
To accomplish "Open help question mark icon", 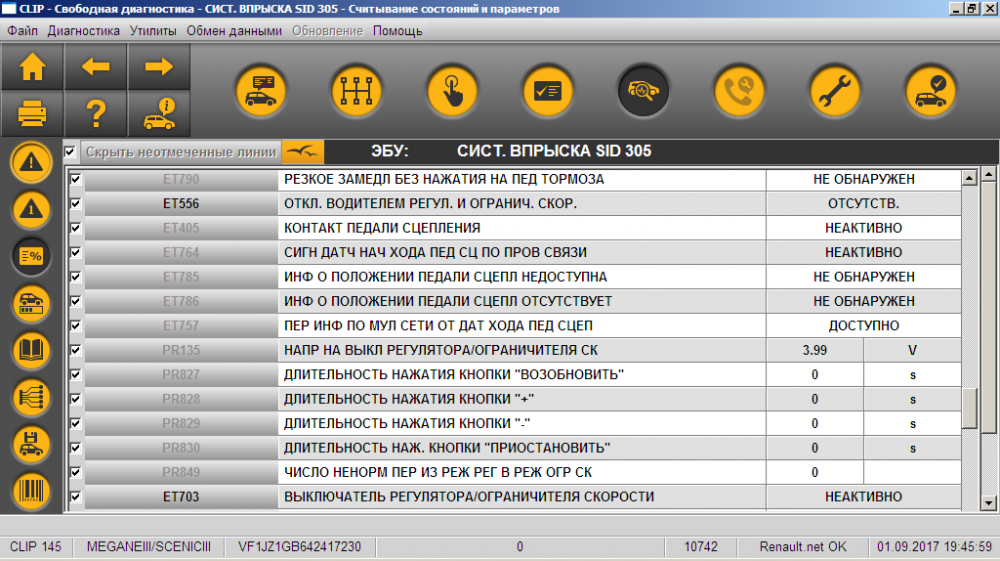I will pos(96,114).
